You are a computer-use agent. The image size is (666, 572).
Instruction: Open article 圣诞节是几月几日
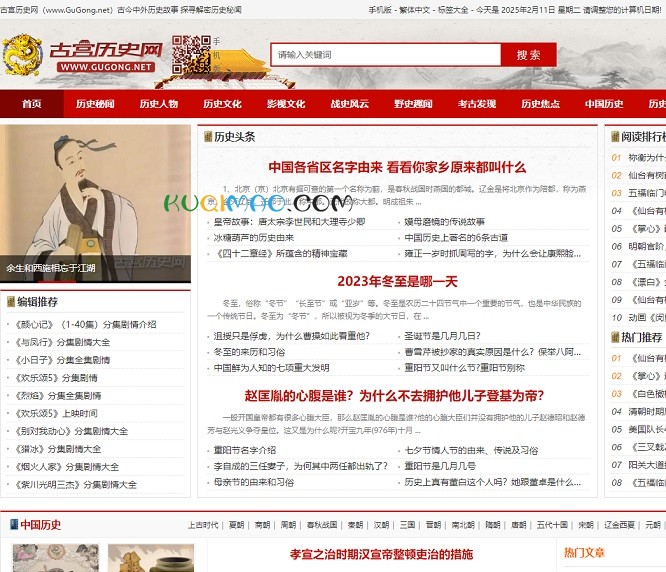point(442,336)
